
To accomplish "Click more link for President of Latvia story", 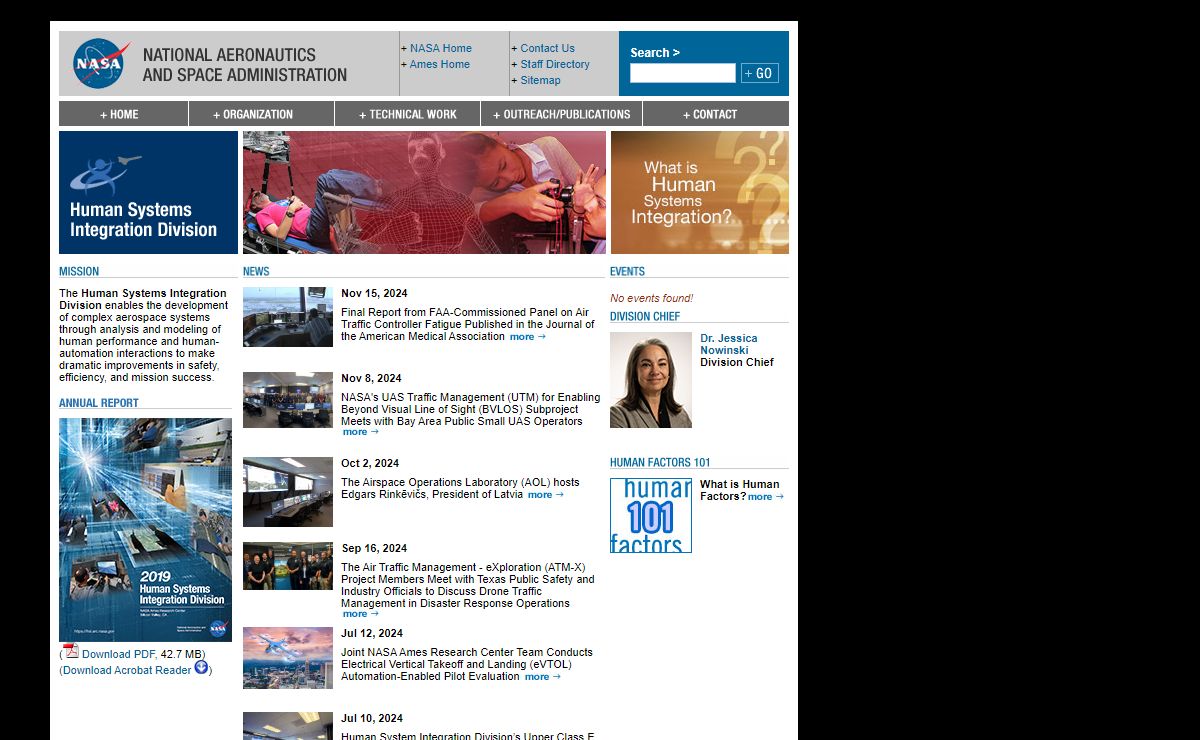I will (x=545, y=495).
